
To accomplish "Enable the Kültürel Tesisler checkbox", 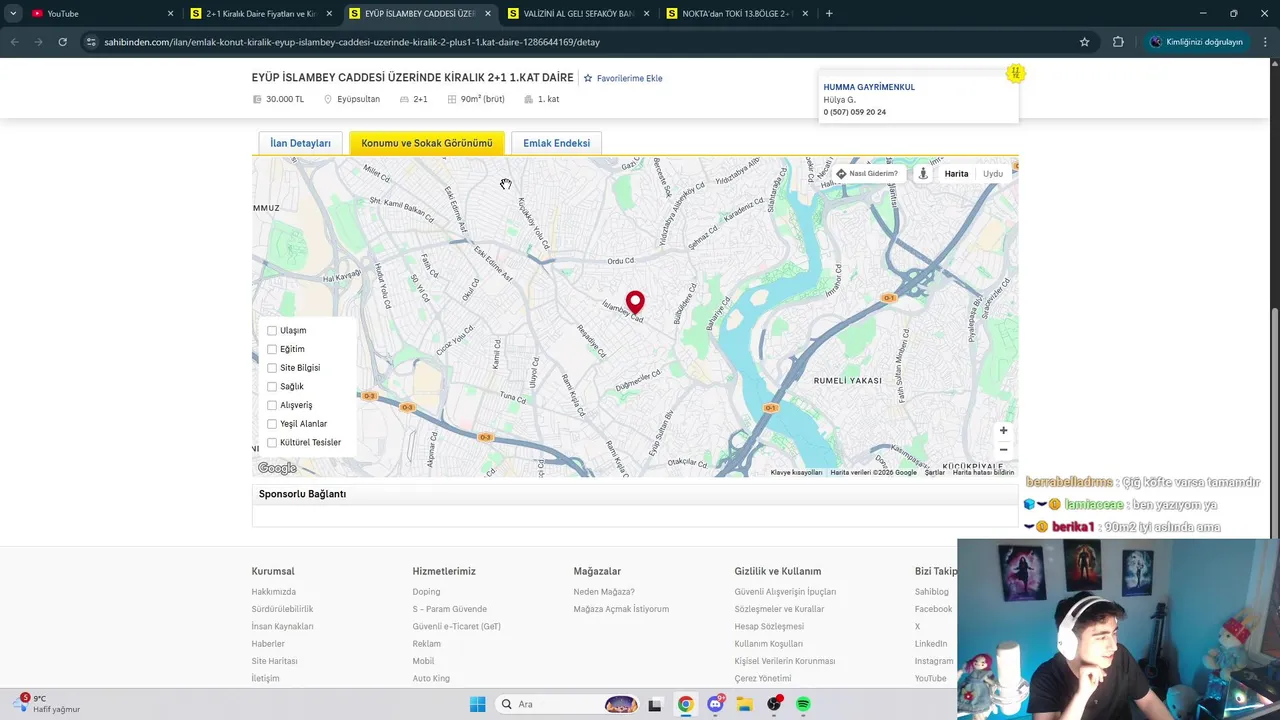I will click(272, 442).
